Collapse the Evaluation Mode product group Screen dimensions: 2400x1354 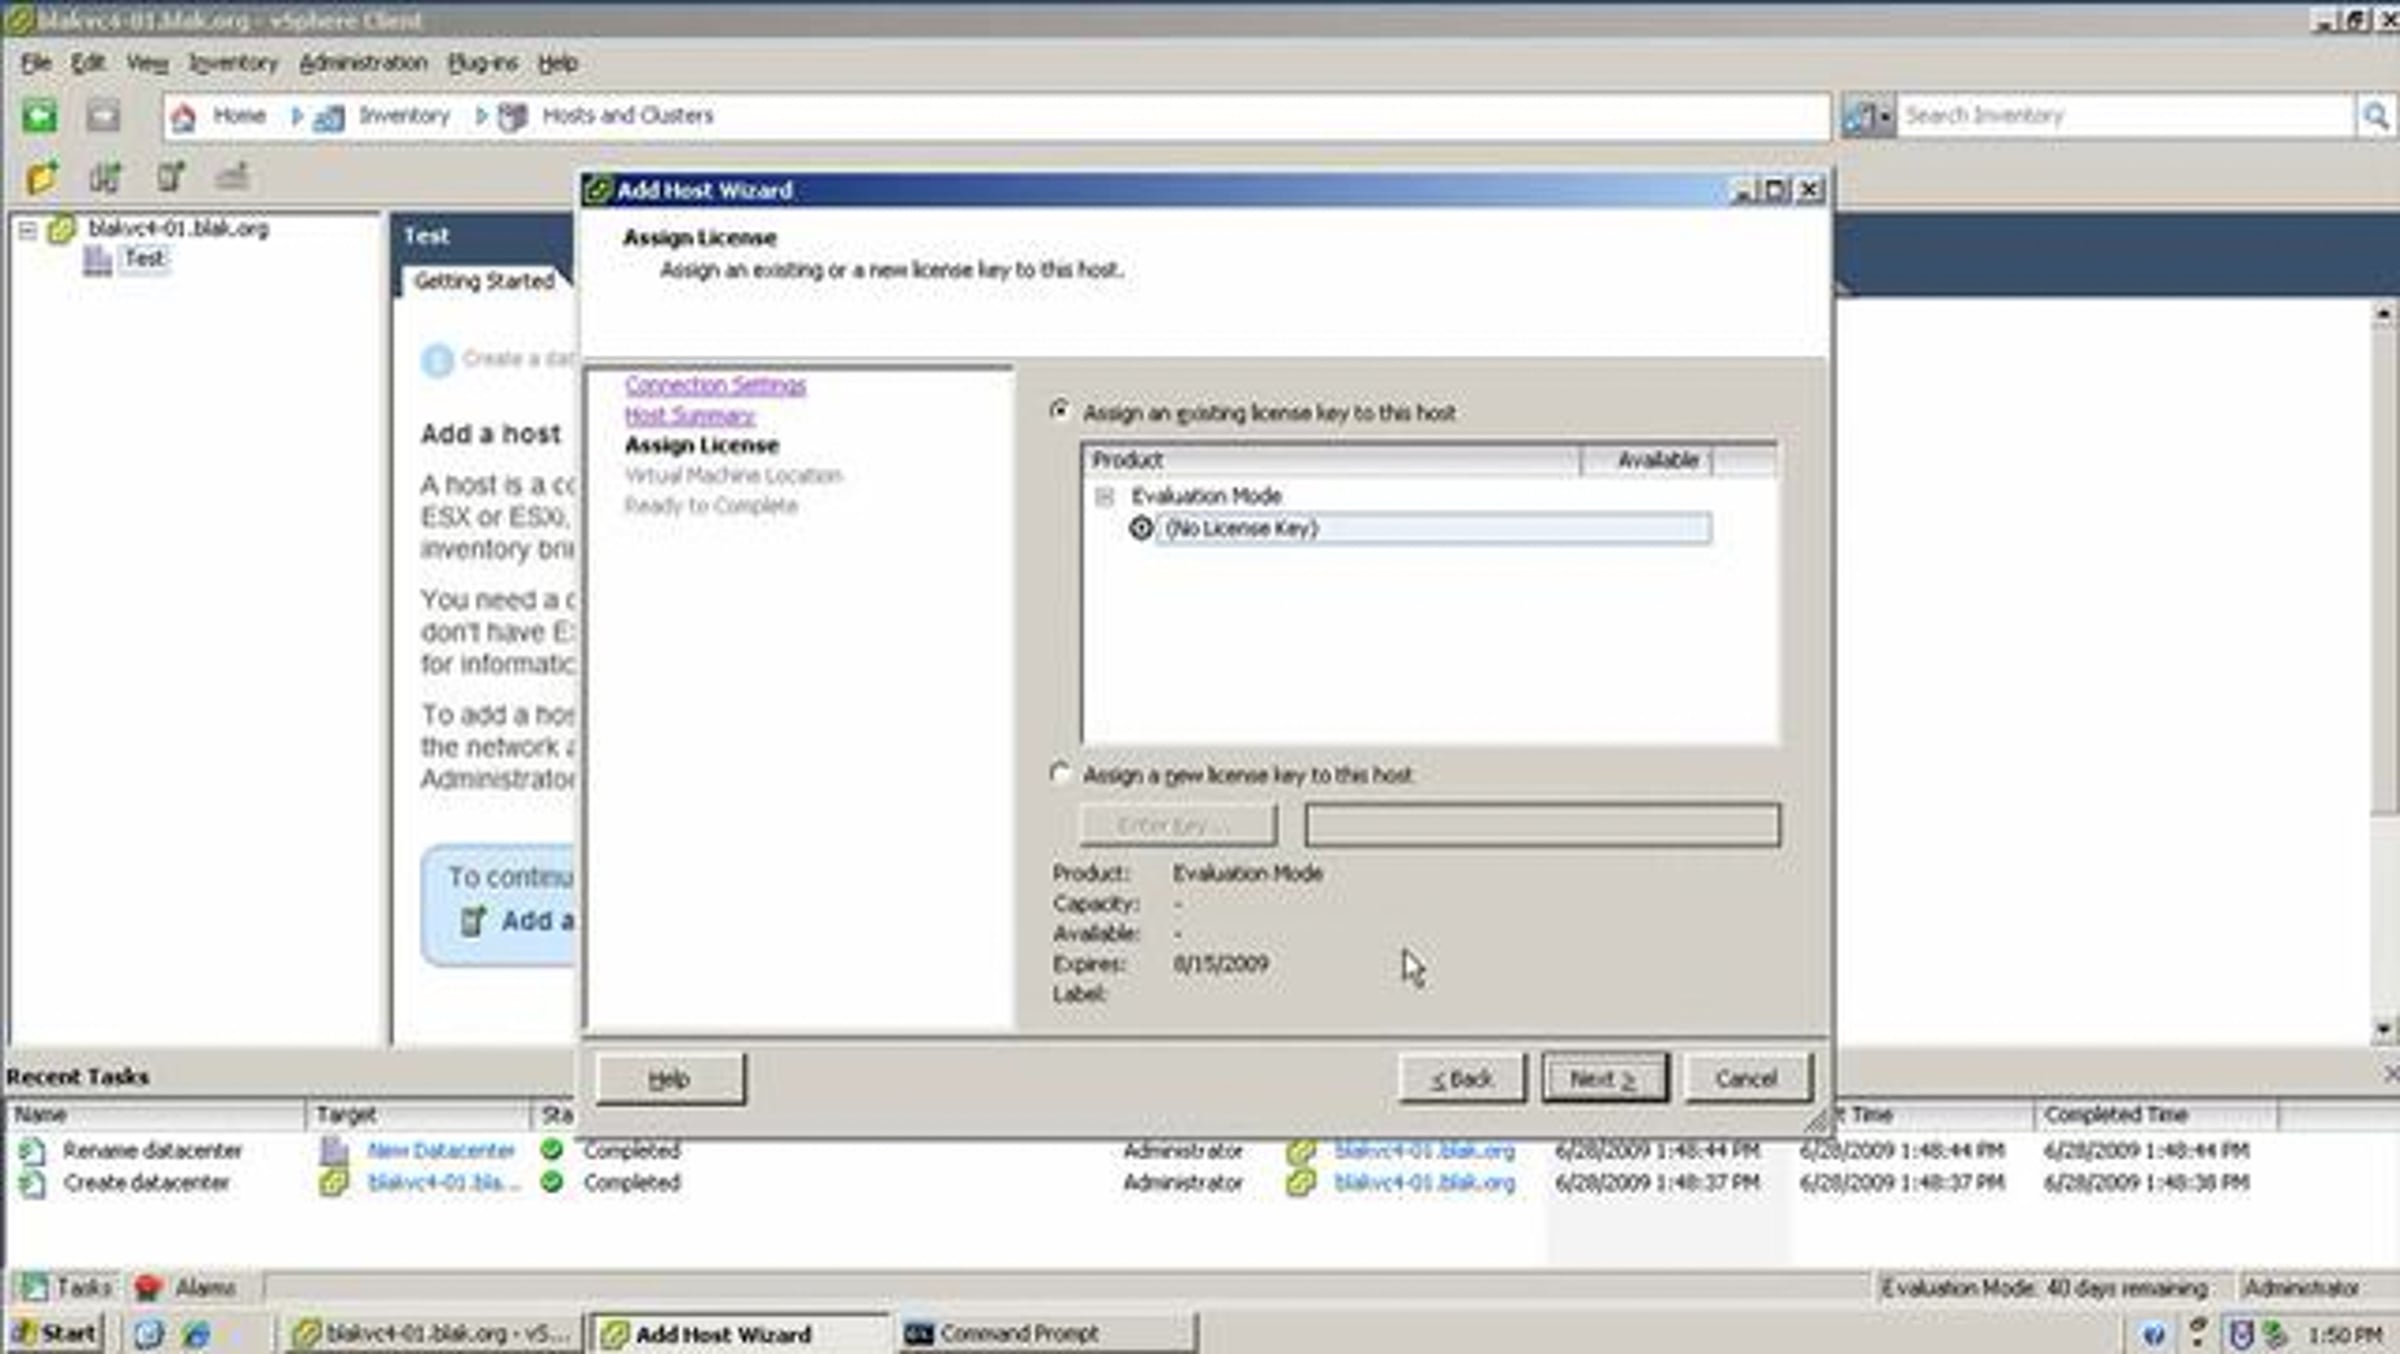coord(1104,496)
